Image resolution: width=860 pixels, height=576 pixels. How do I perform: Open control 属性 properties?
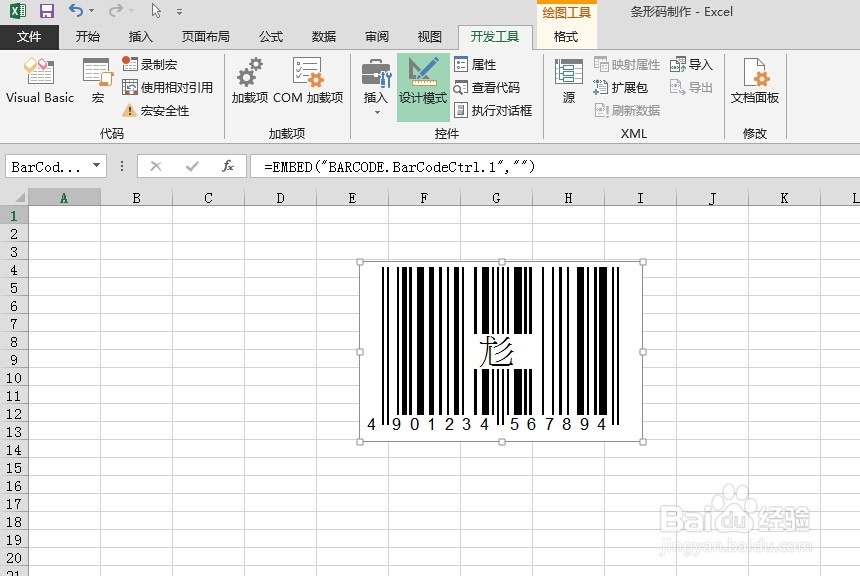click(x=475, y=64)
